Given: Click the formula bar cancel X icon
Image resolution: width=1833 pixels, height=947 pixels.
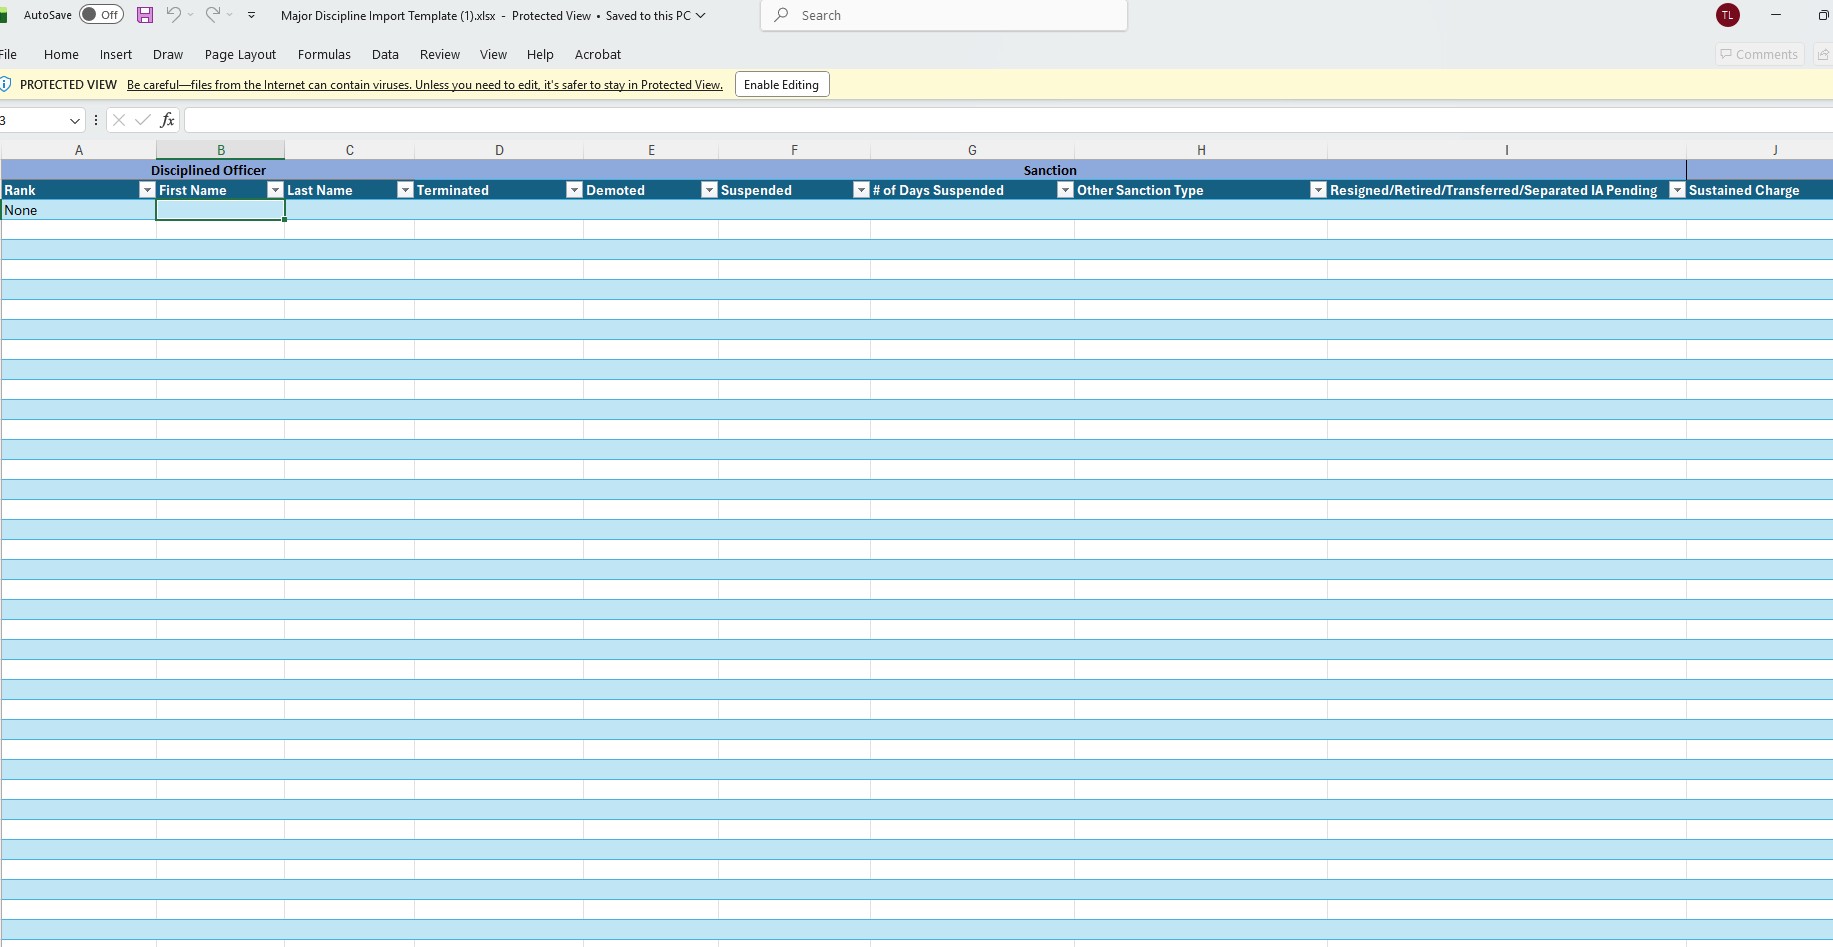Looking at the screenshot, I should 119,120.
